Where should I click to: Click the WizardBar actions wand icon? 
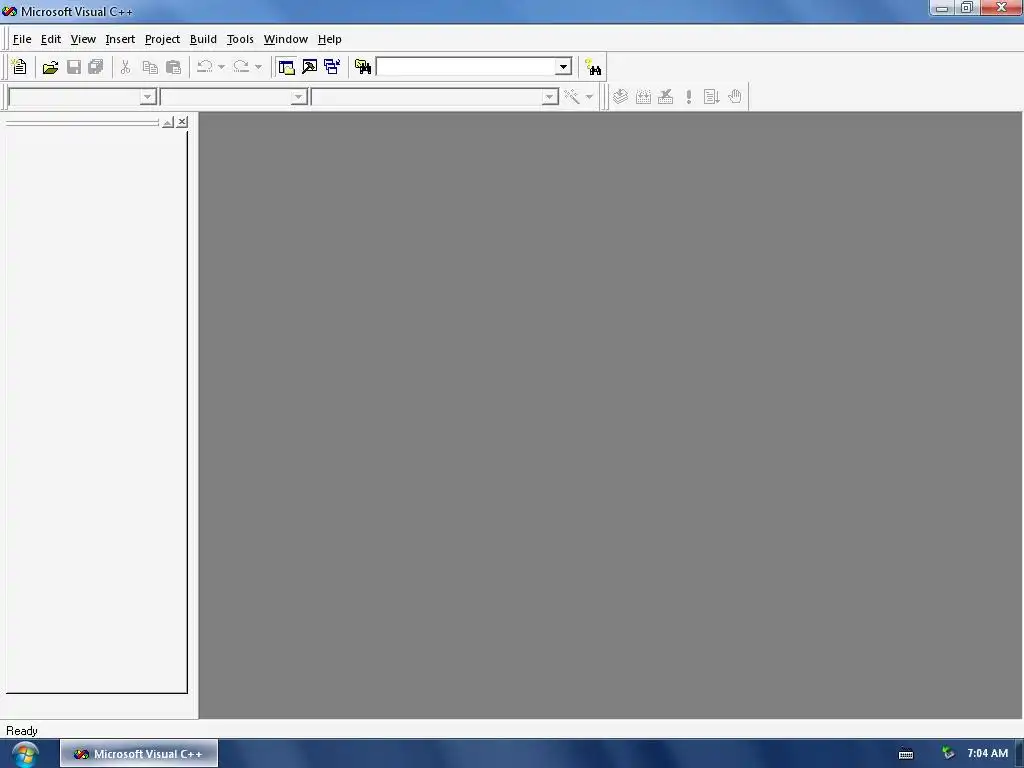coord(572,97)
